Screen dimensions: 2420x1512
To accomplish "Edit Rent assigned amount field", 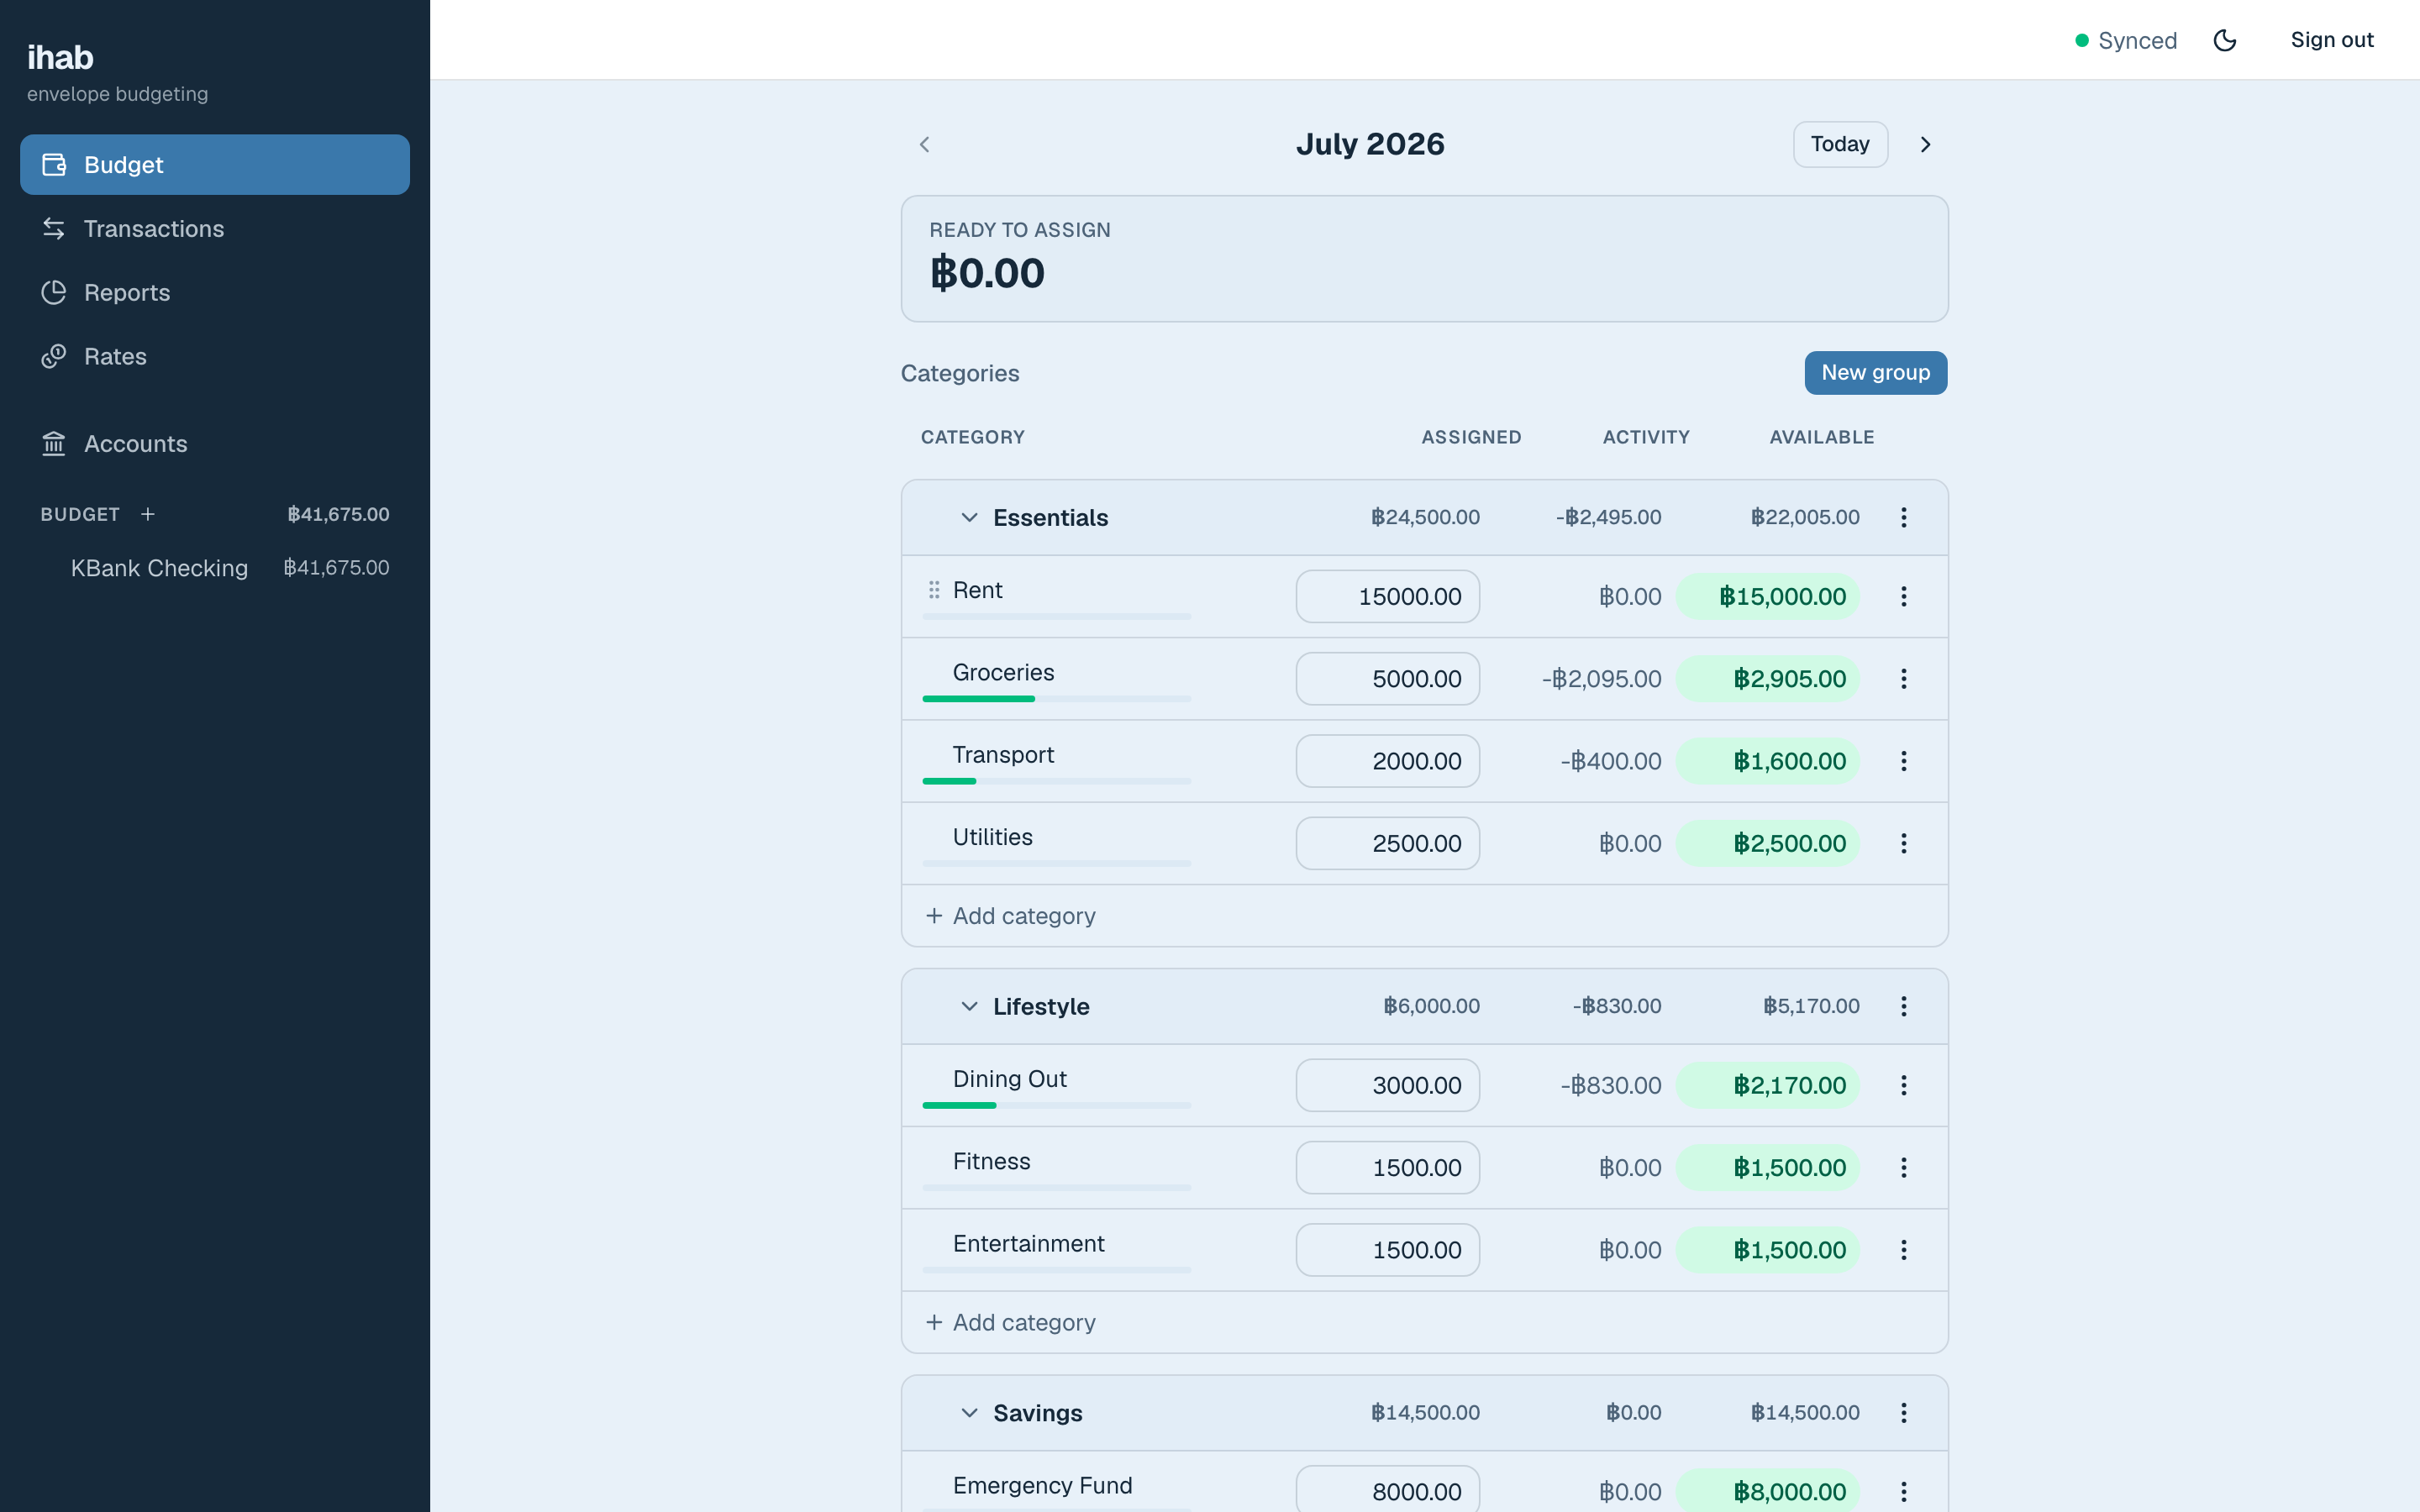I will pos(1388,597).
